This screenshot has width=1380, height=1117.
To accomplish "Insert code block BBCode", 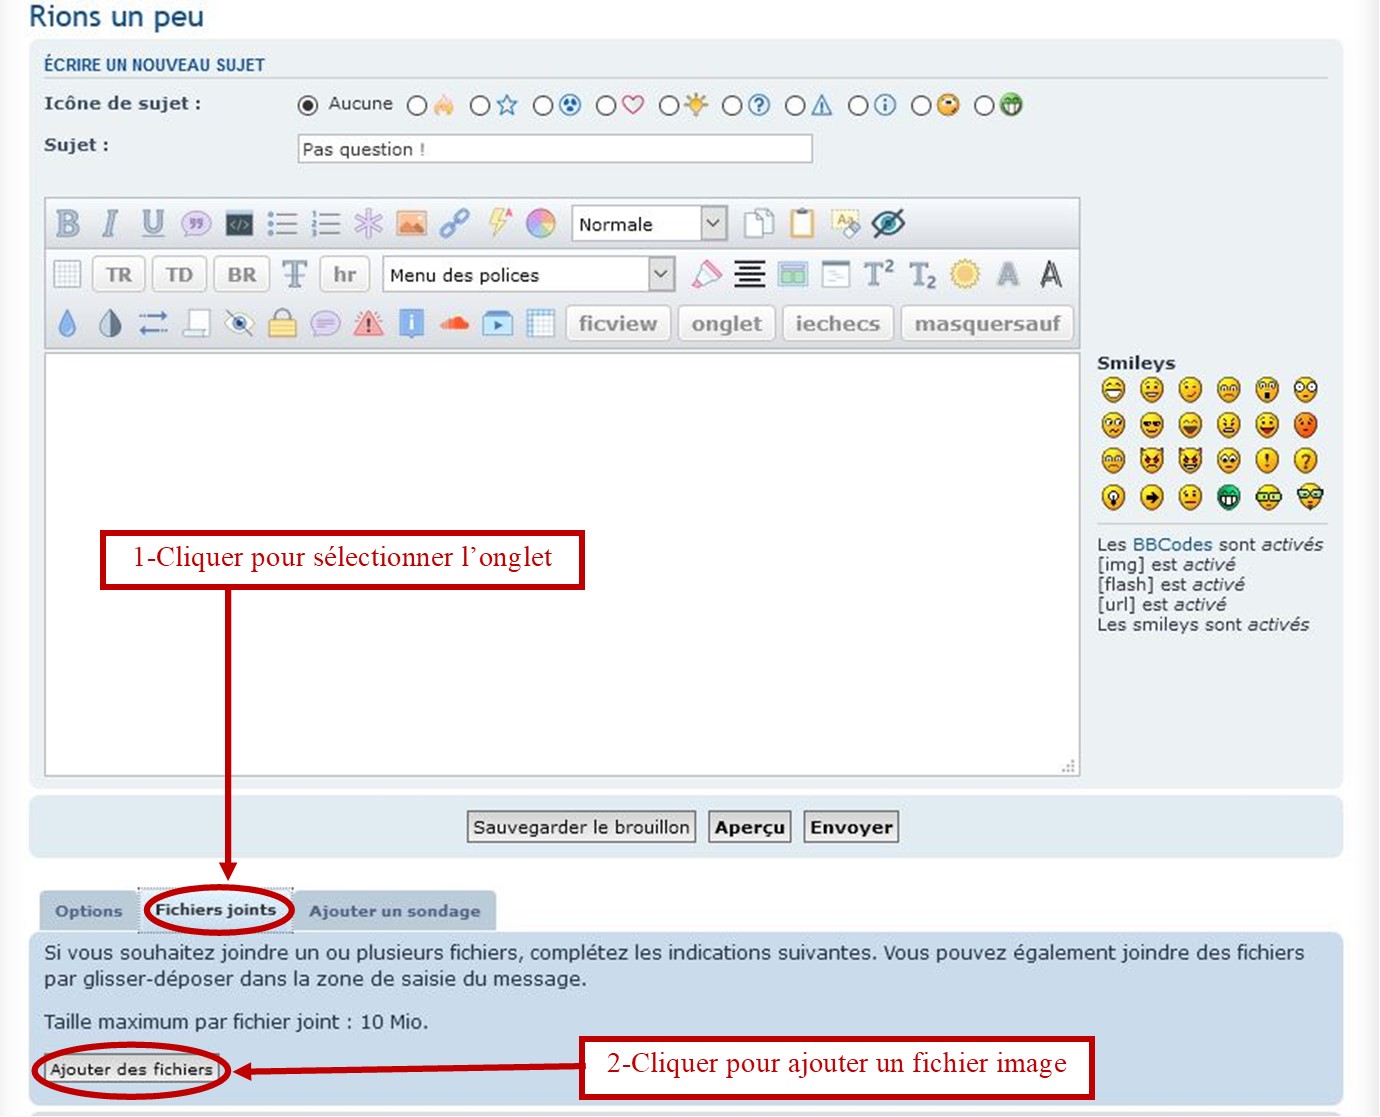I will (x=239, y=223).
